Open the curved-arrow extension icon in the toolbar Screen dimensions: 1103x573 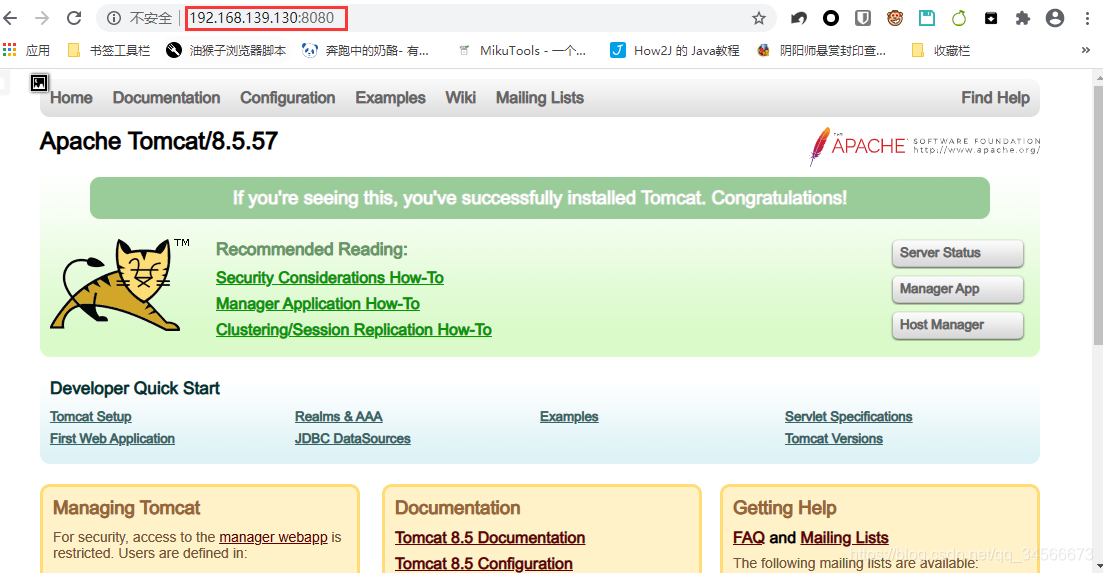click(x=798, y=18)
